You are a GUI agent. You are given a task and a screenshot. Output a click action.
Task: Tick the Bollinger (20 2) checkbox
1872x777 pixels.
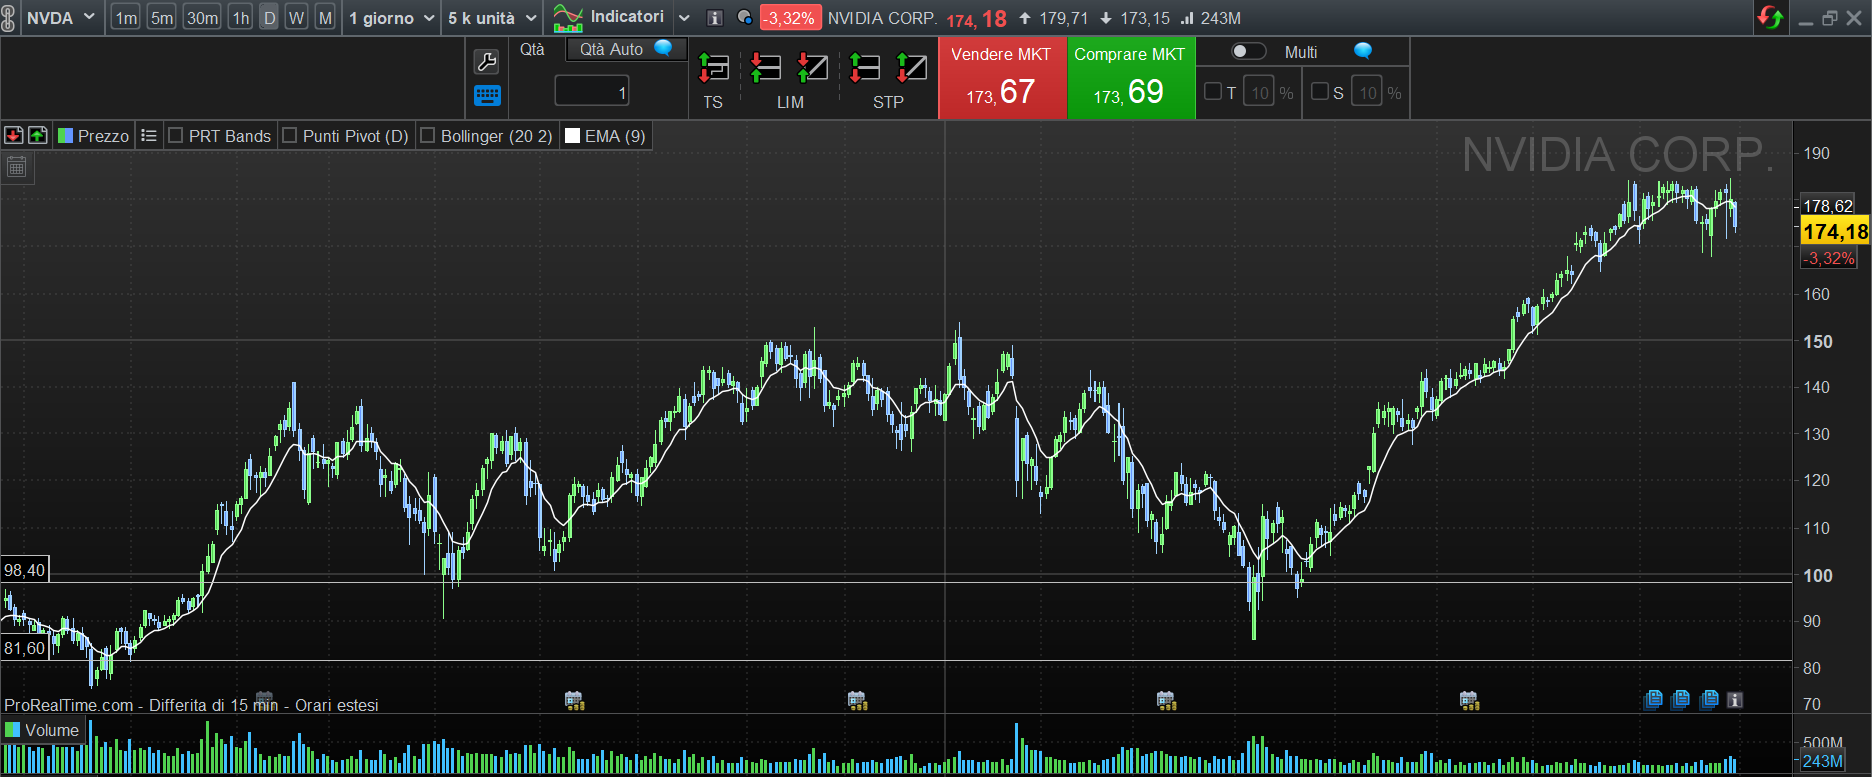(428, 136)
